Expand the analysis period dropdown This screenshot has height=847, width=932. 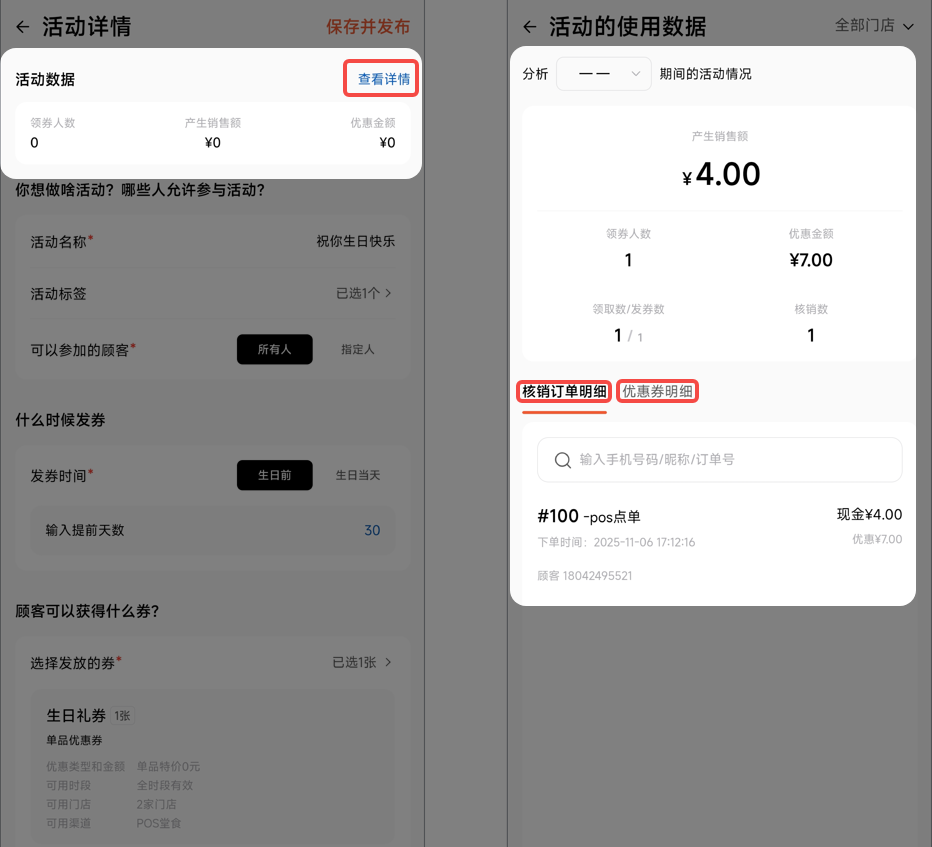coord(603,74)
